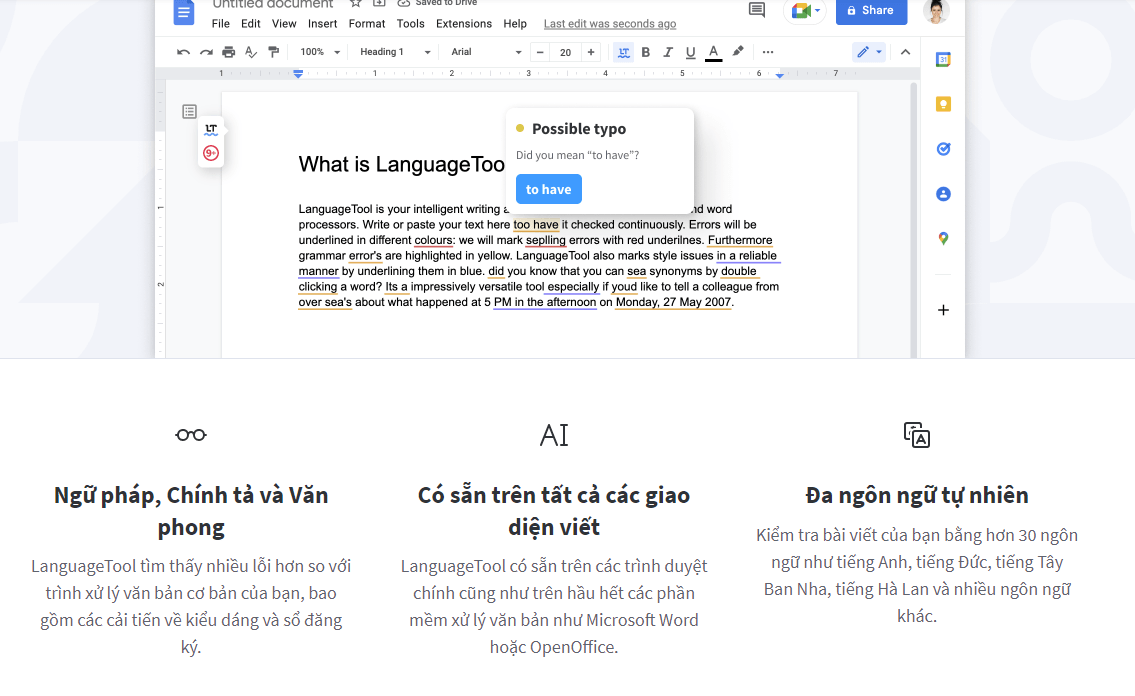Open Google Keep from the side panel

pyautogui.click(x=942, y=103)
